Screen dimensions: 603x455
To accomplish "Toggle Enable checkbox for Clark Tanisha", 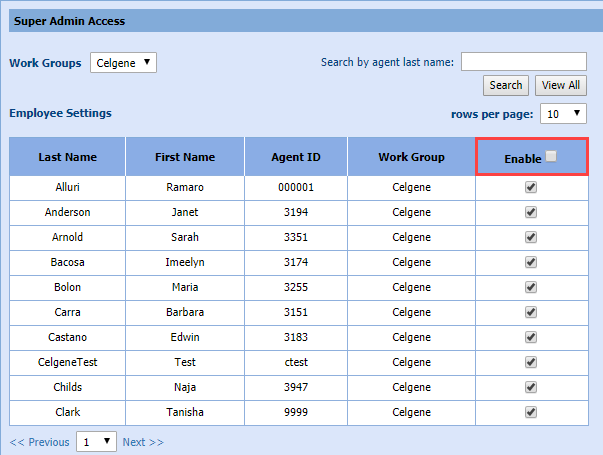I will (531, 412).
